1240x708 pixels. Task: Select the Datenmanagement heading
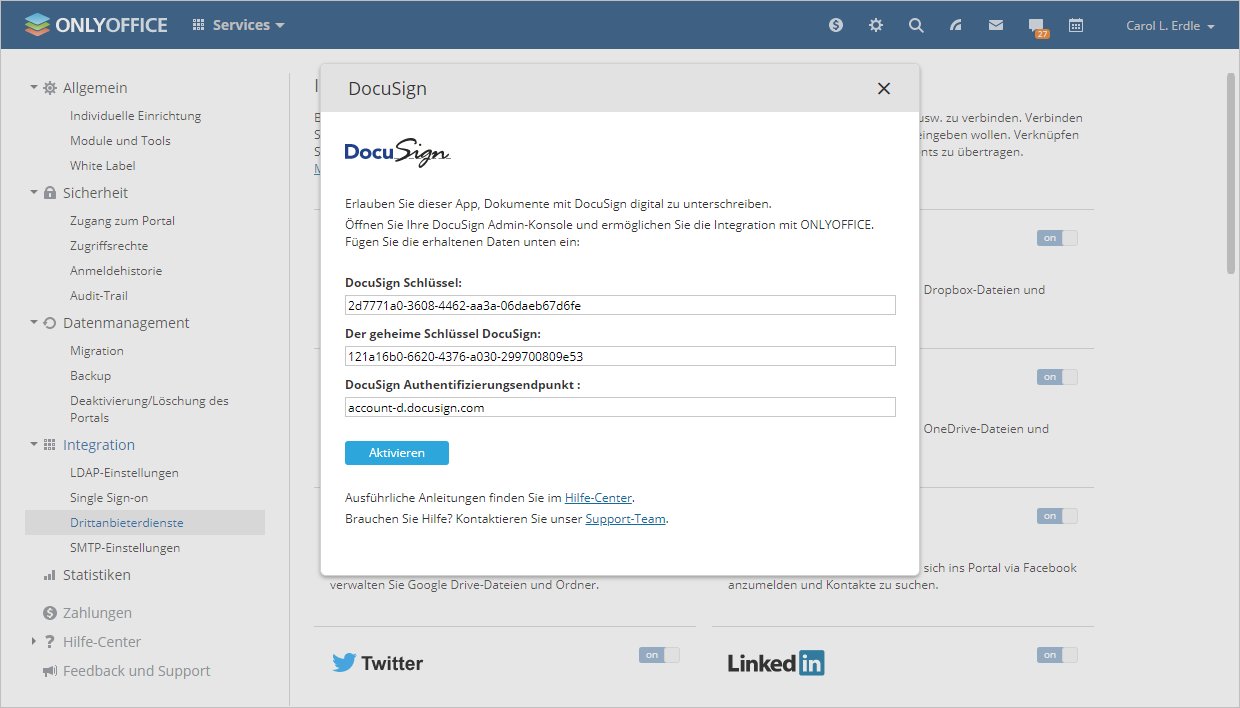126,323
